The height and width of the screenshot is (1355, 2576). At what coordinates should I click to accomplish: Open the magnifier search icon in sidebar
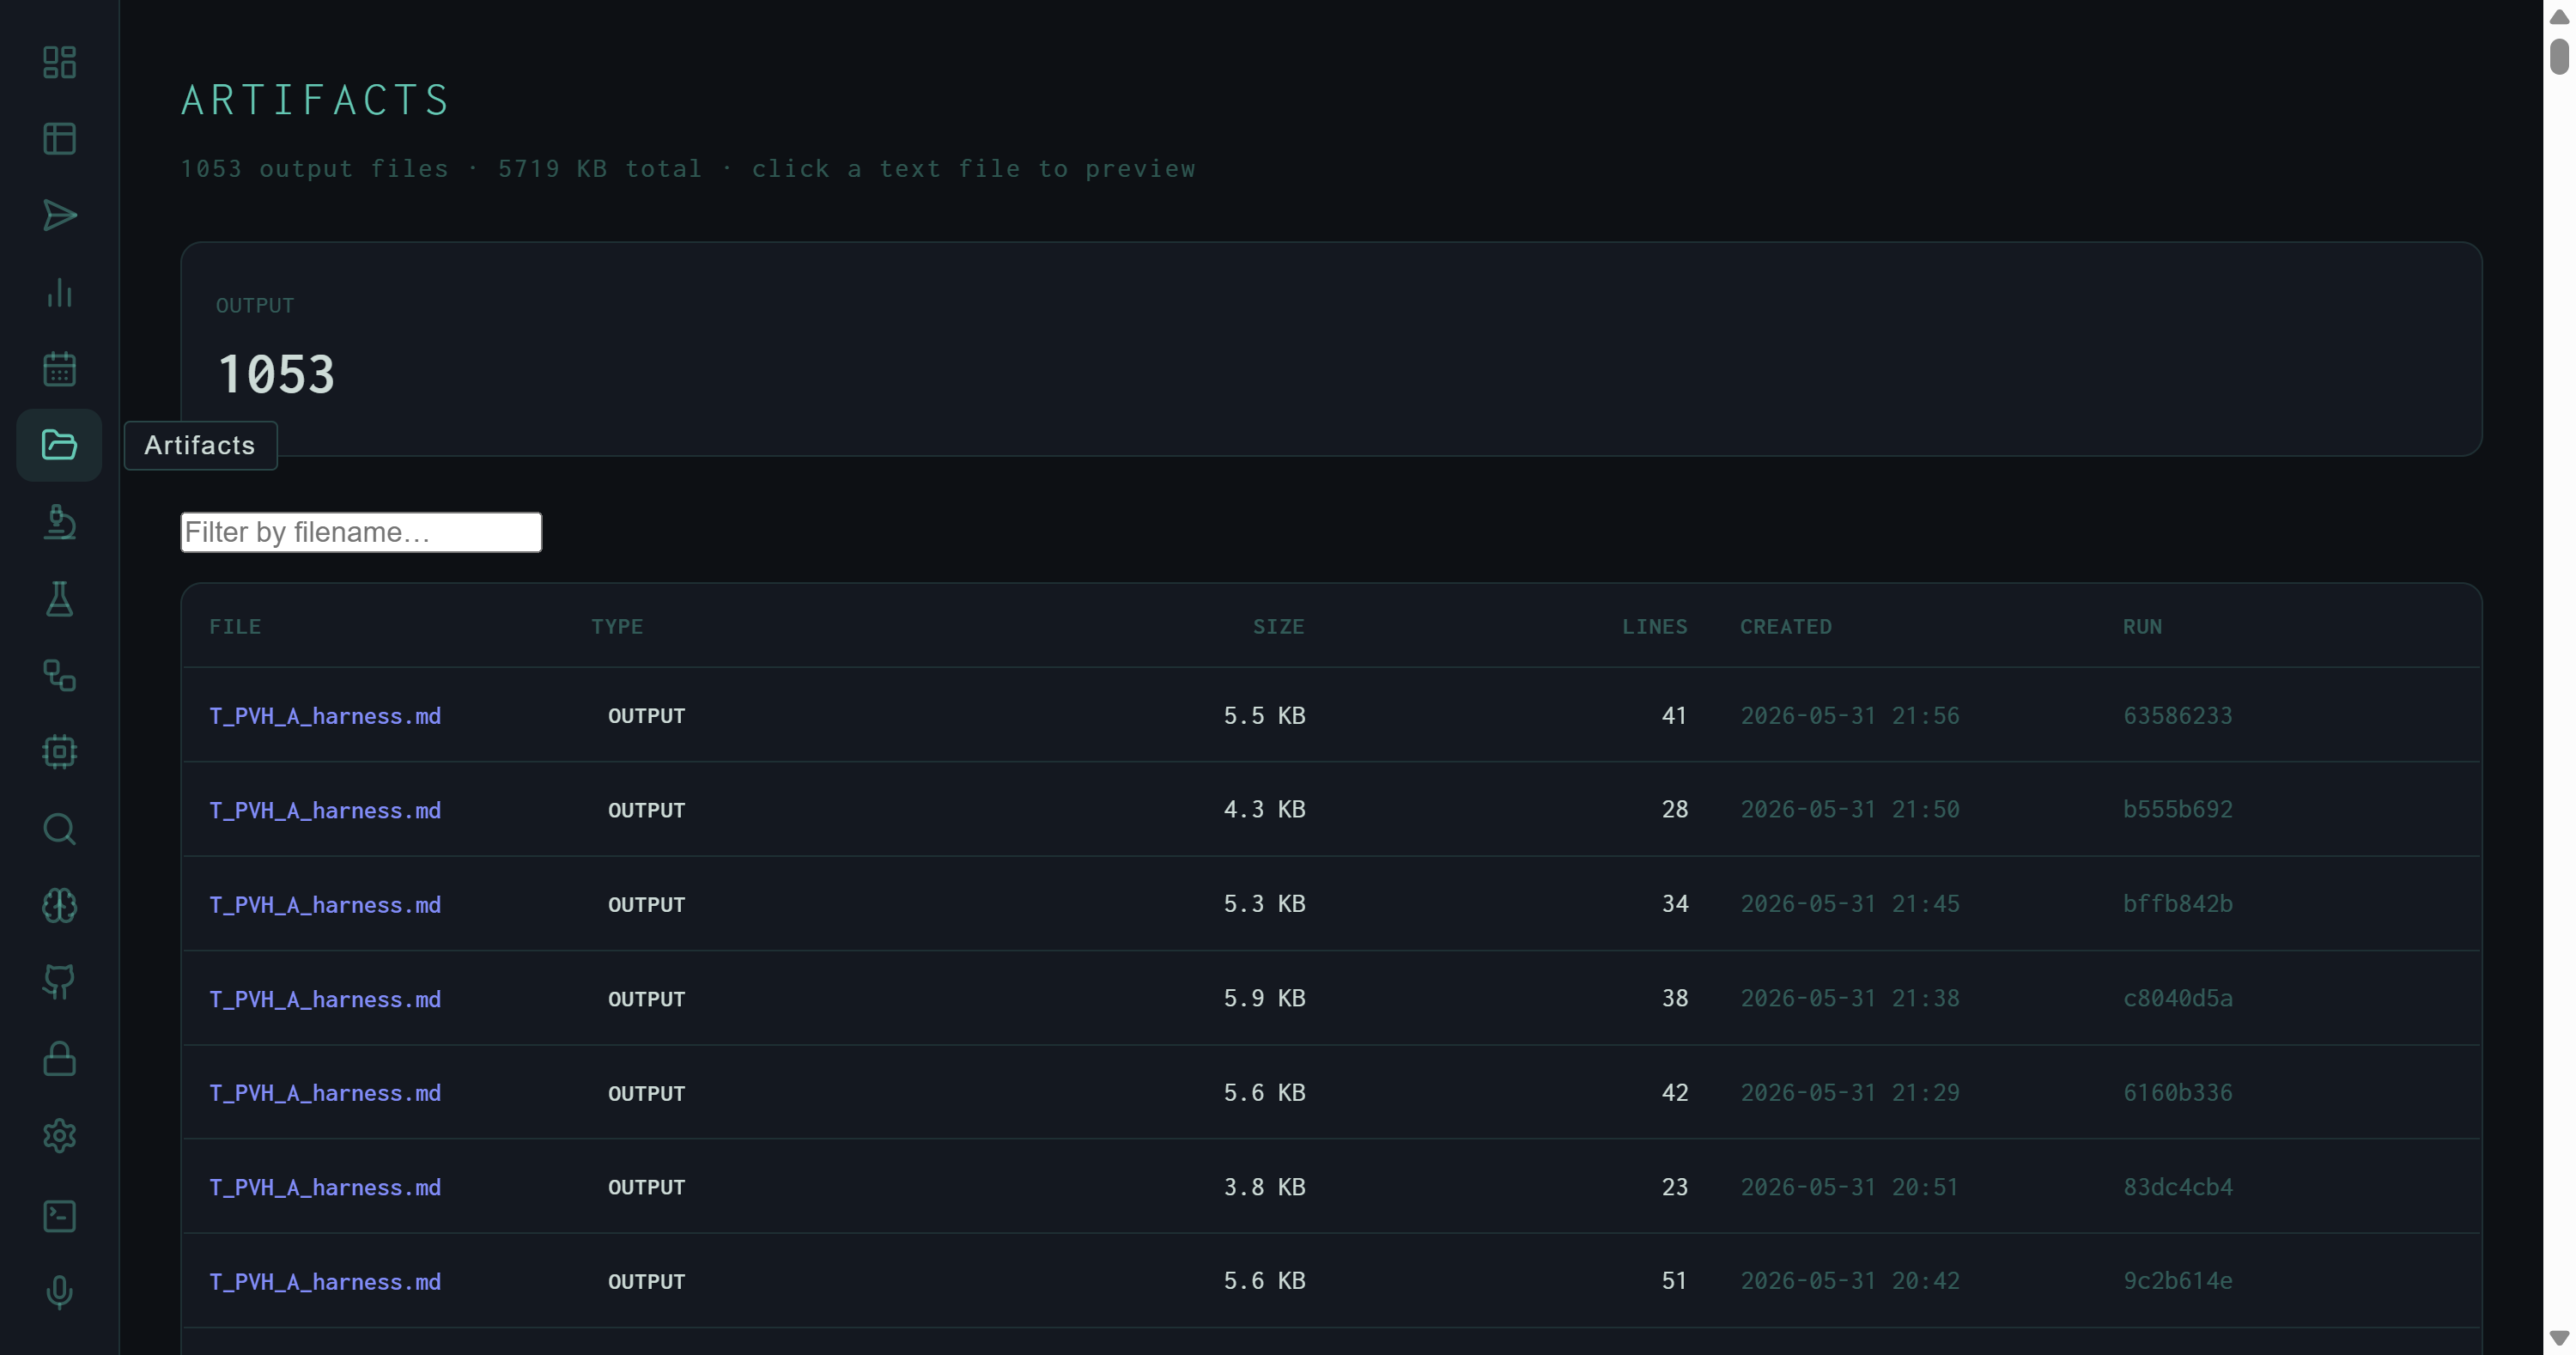pyautogui.click(x=59, y=829)
